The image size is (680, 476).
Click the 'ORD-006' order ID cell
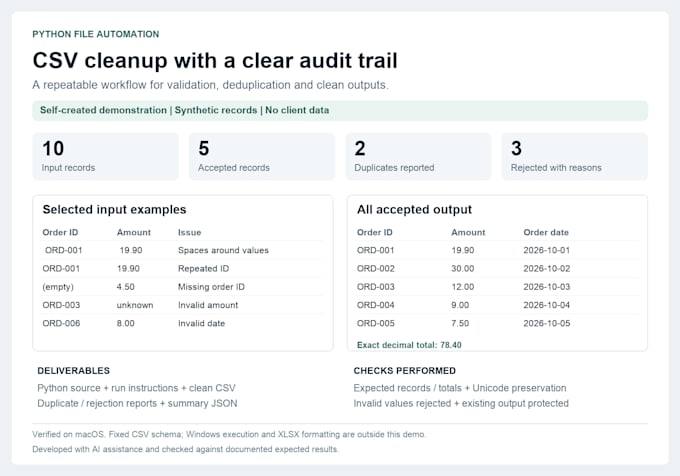click(x=61, y=323)
